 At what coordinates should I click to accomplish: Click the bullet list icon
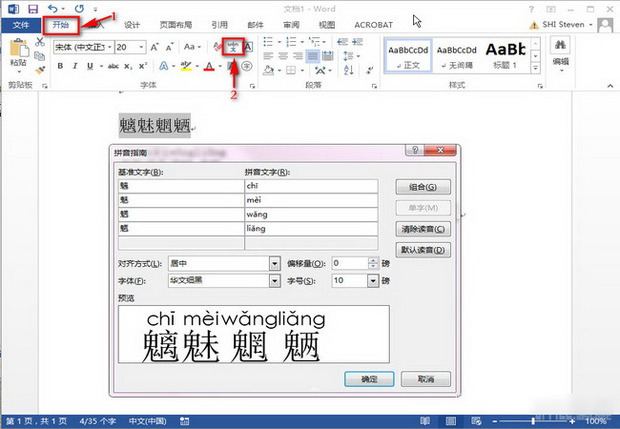point(268,42)
